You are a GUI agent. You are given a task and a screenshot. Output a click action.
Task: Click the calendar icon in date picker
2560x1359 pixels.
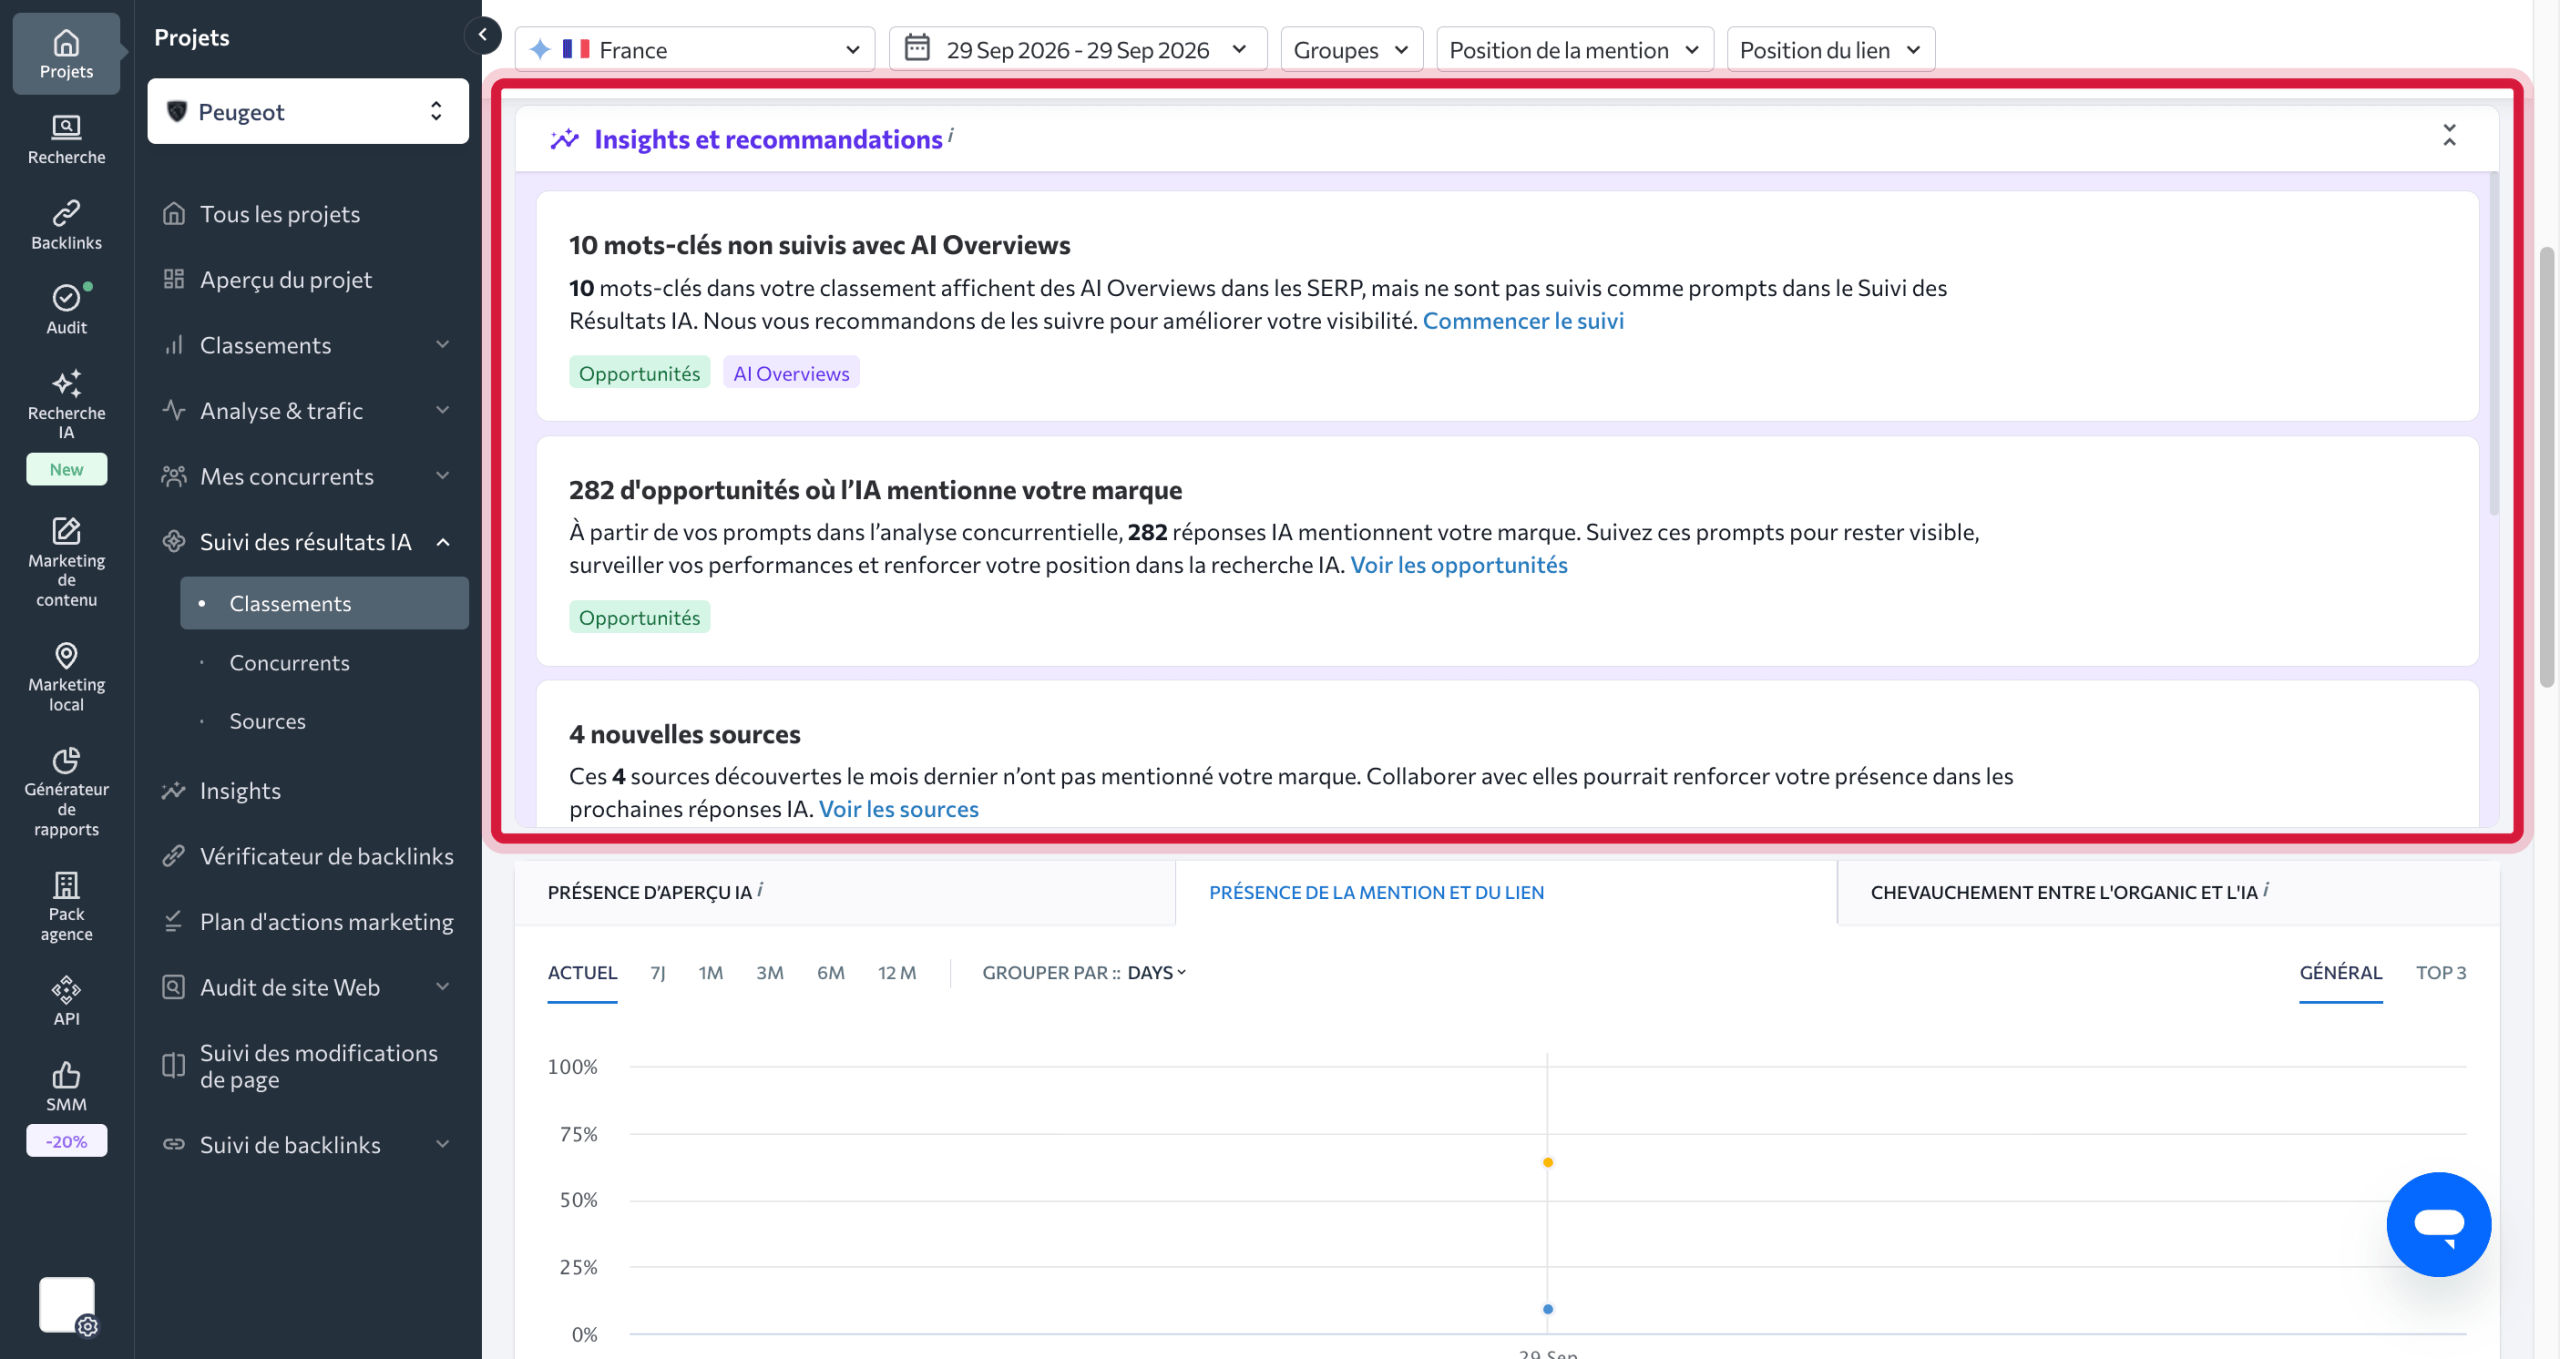tap(917, 48)
